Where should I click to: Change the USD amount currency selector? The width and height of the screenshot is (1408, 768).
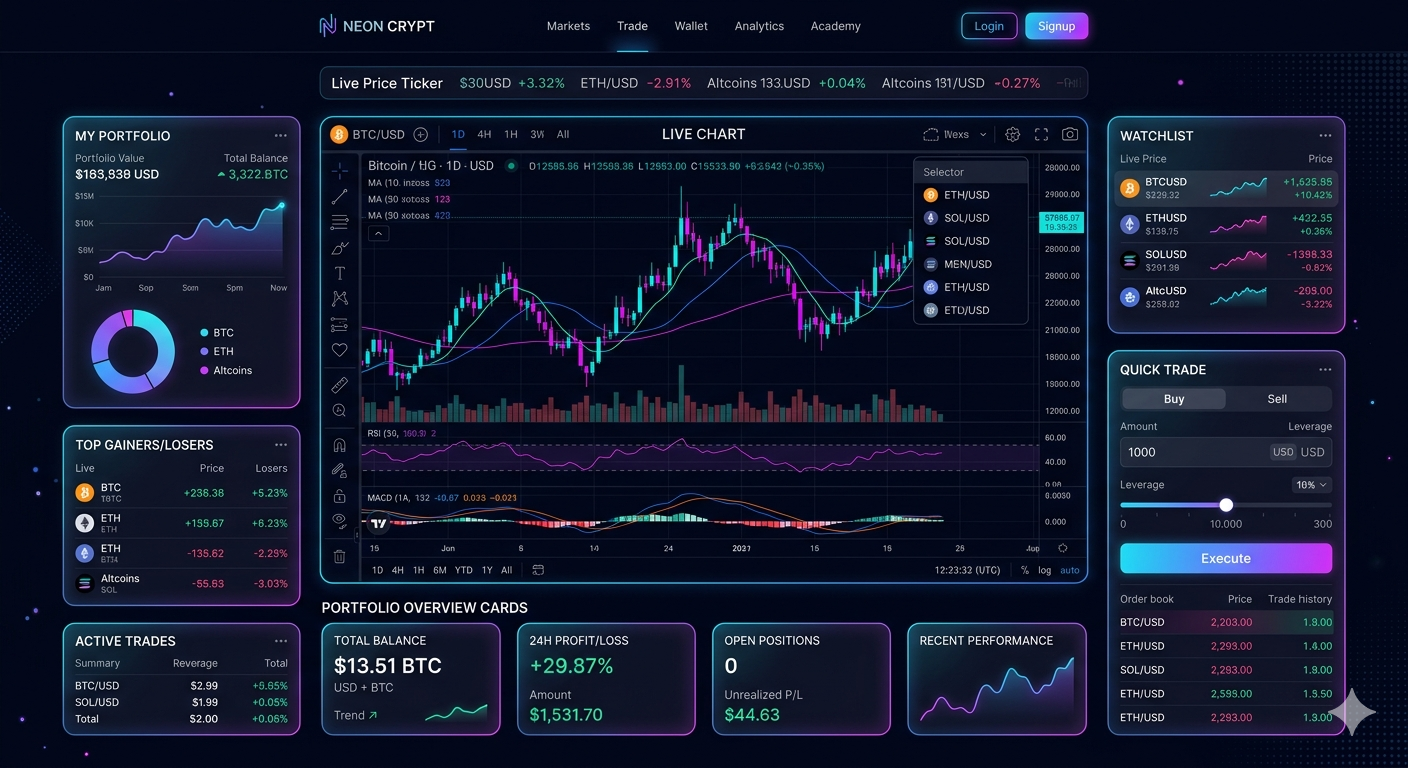(x=1283, y=452)
